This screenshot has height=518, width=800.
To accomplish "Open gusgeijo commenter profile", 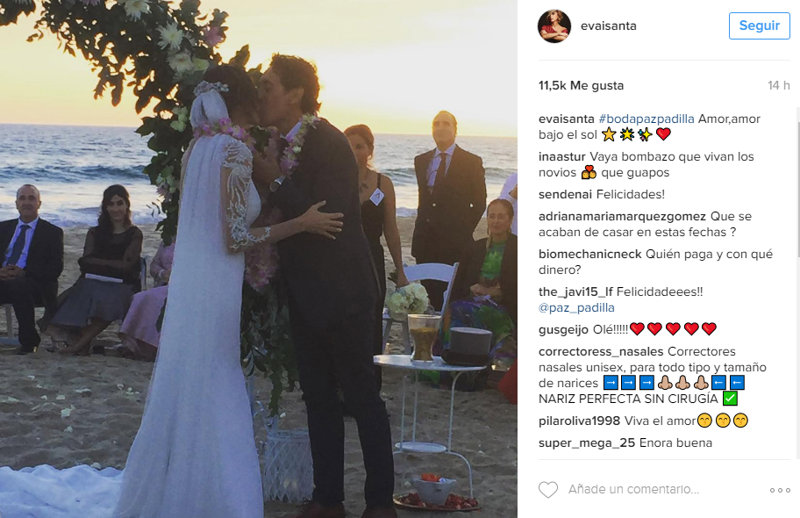I will coord(563,330).
